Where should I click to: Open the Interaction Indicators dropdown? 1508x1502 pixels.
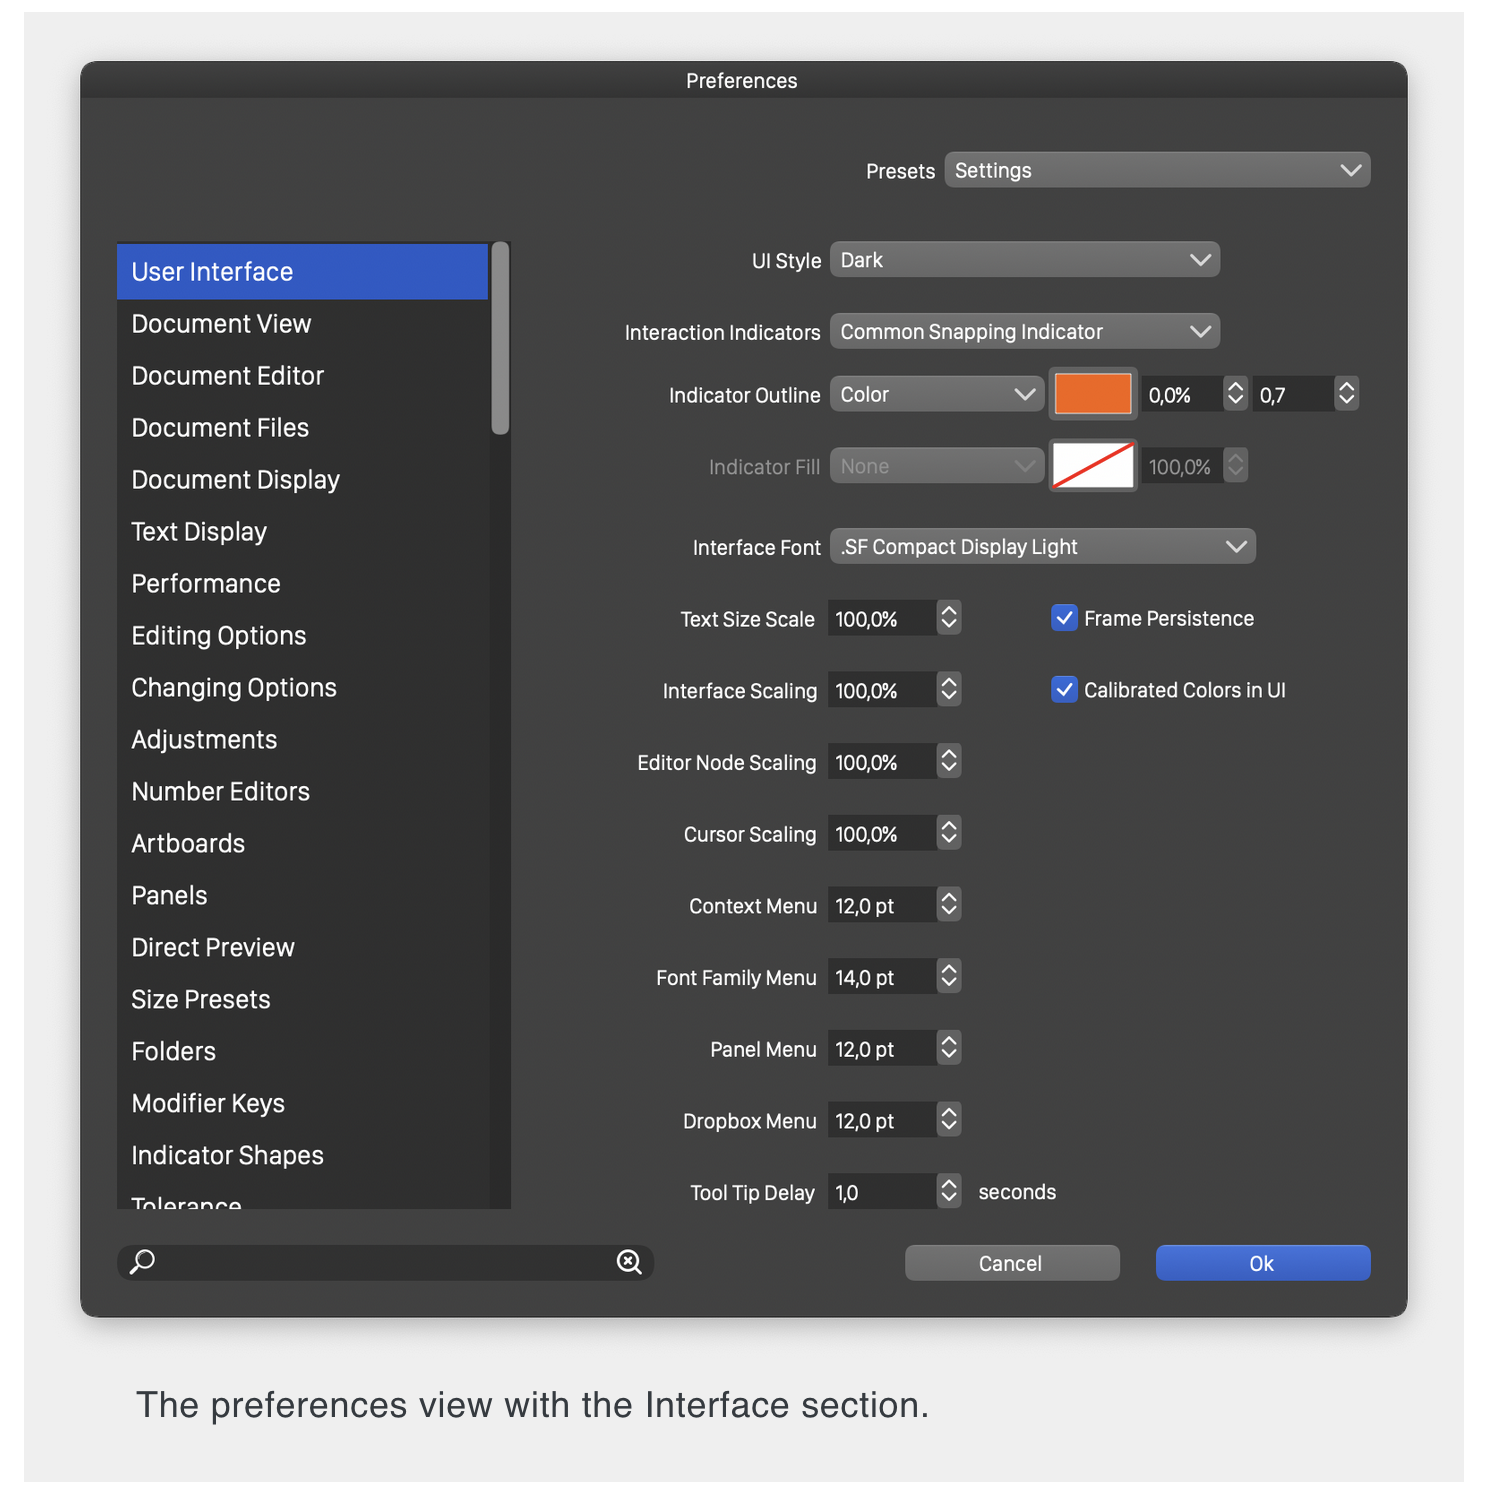1024,332
